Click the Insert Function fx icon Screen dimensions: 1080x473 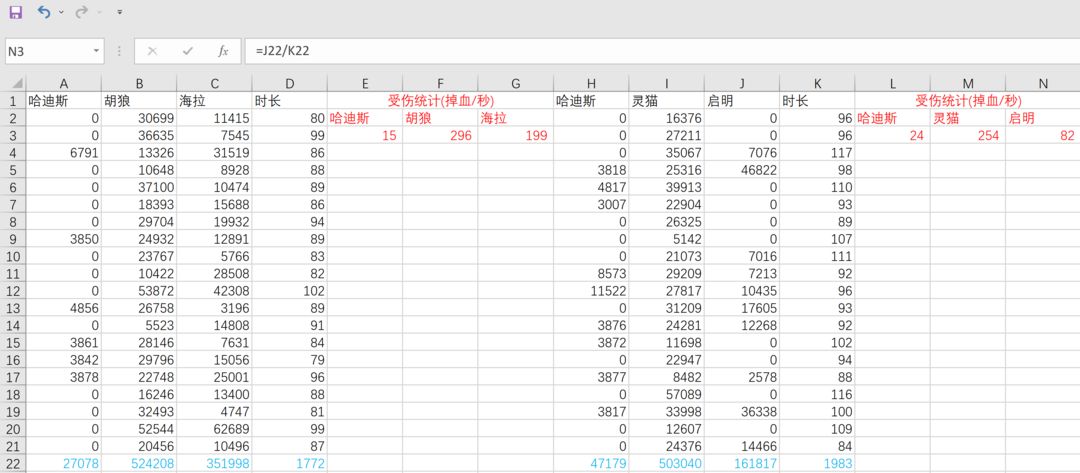223,51
